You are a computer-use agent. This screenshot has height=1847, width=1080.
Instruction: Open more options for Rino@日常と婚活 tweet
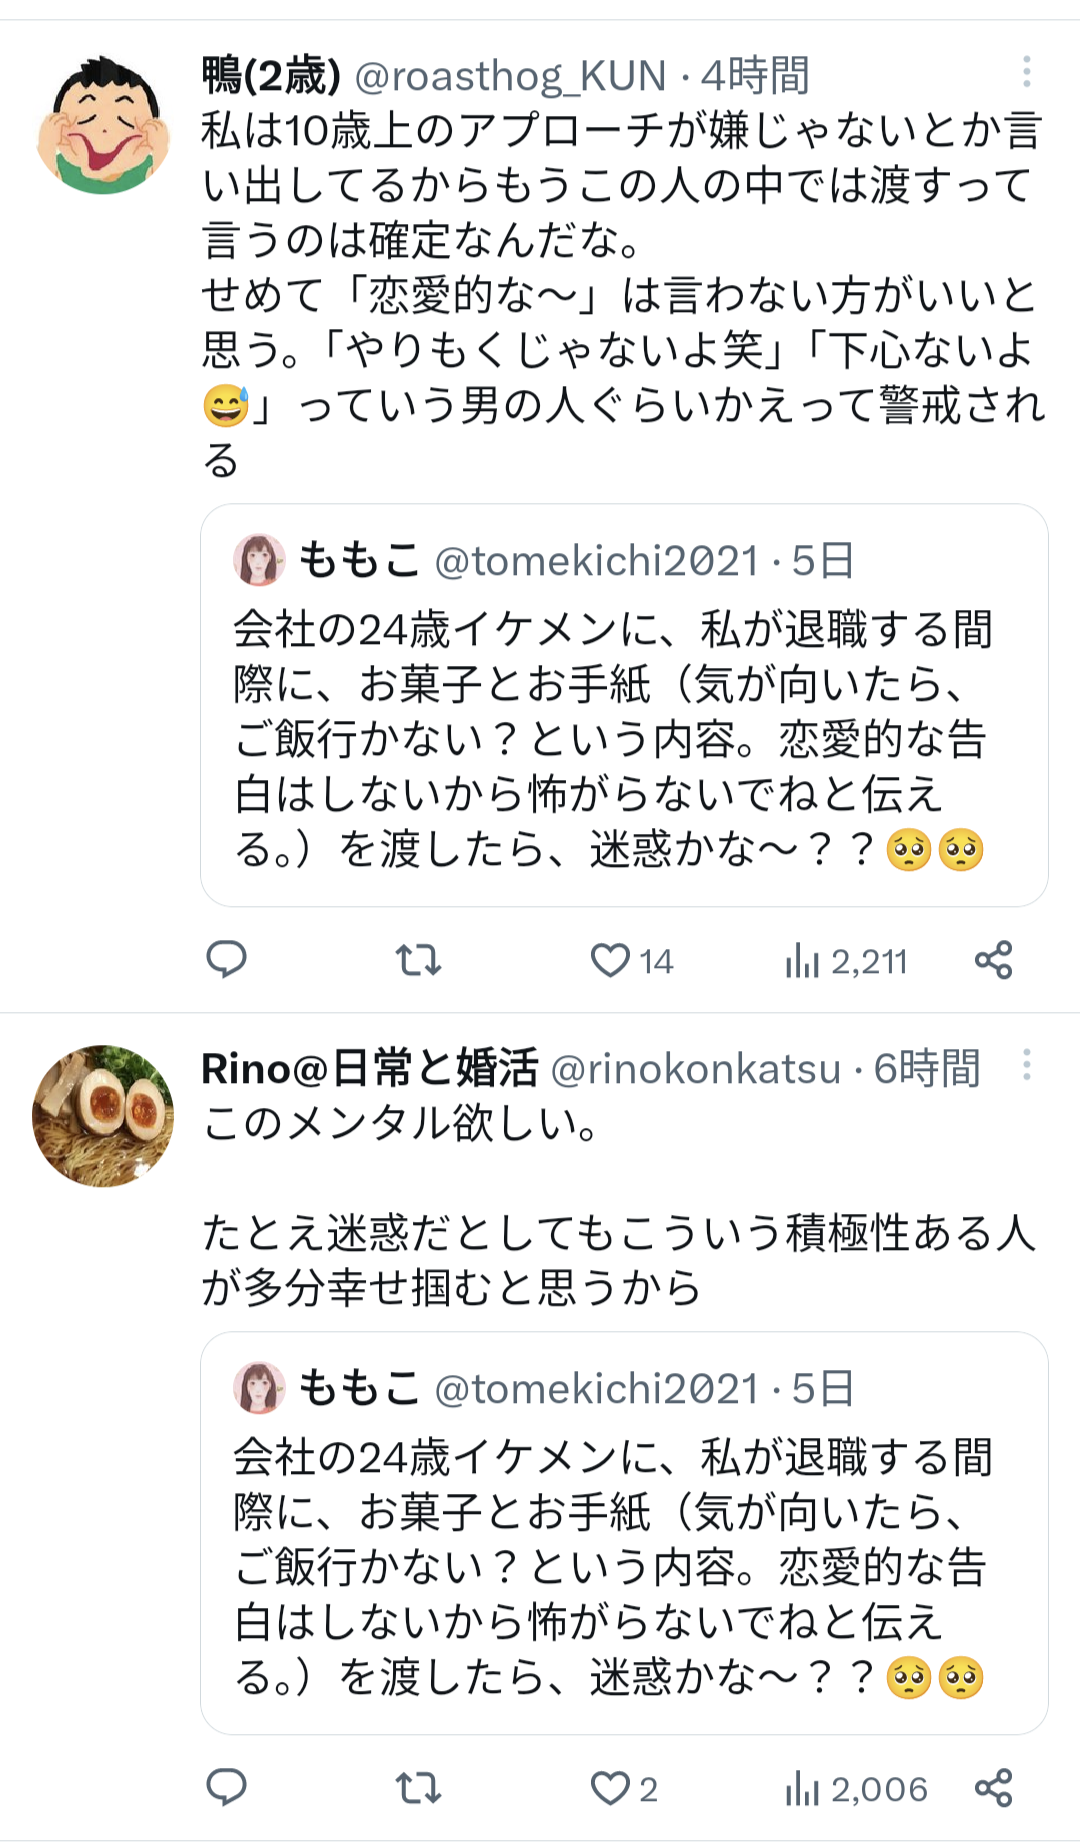pos(1026,1065)
